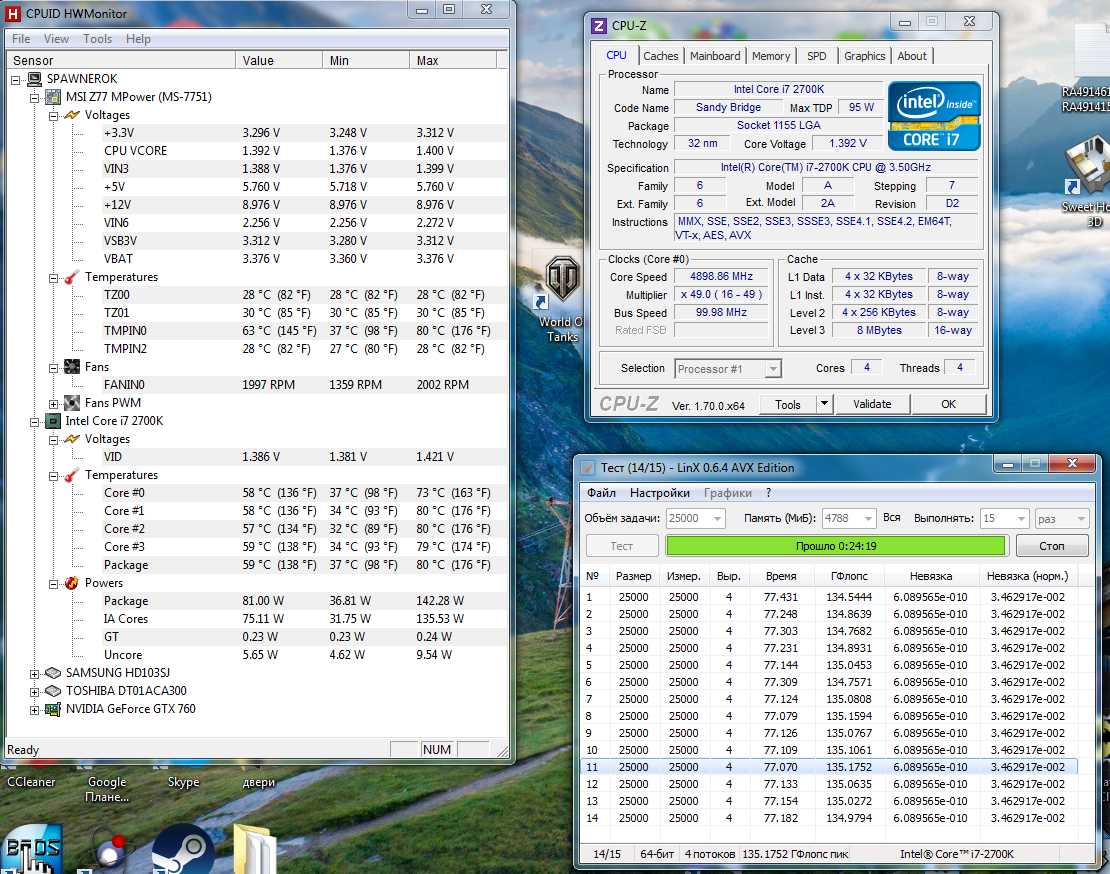Click the green LinX elapsed-time progress bar

(836, 546)
